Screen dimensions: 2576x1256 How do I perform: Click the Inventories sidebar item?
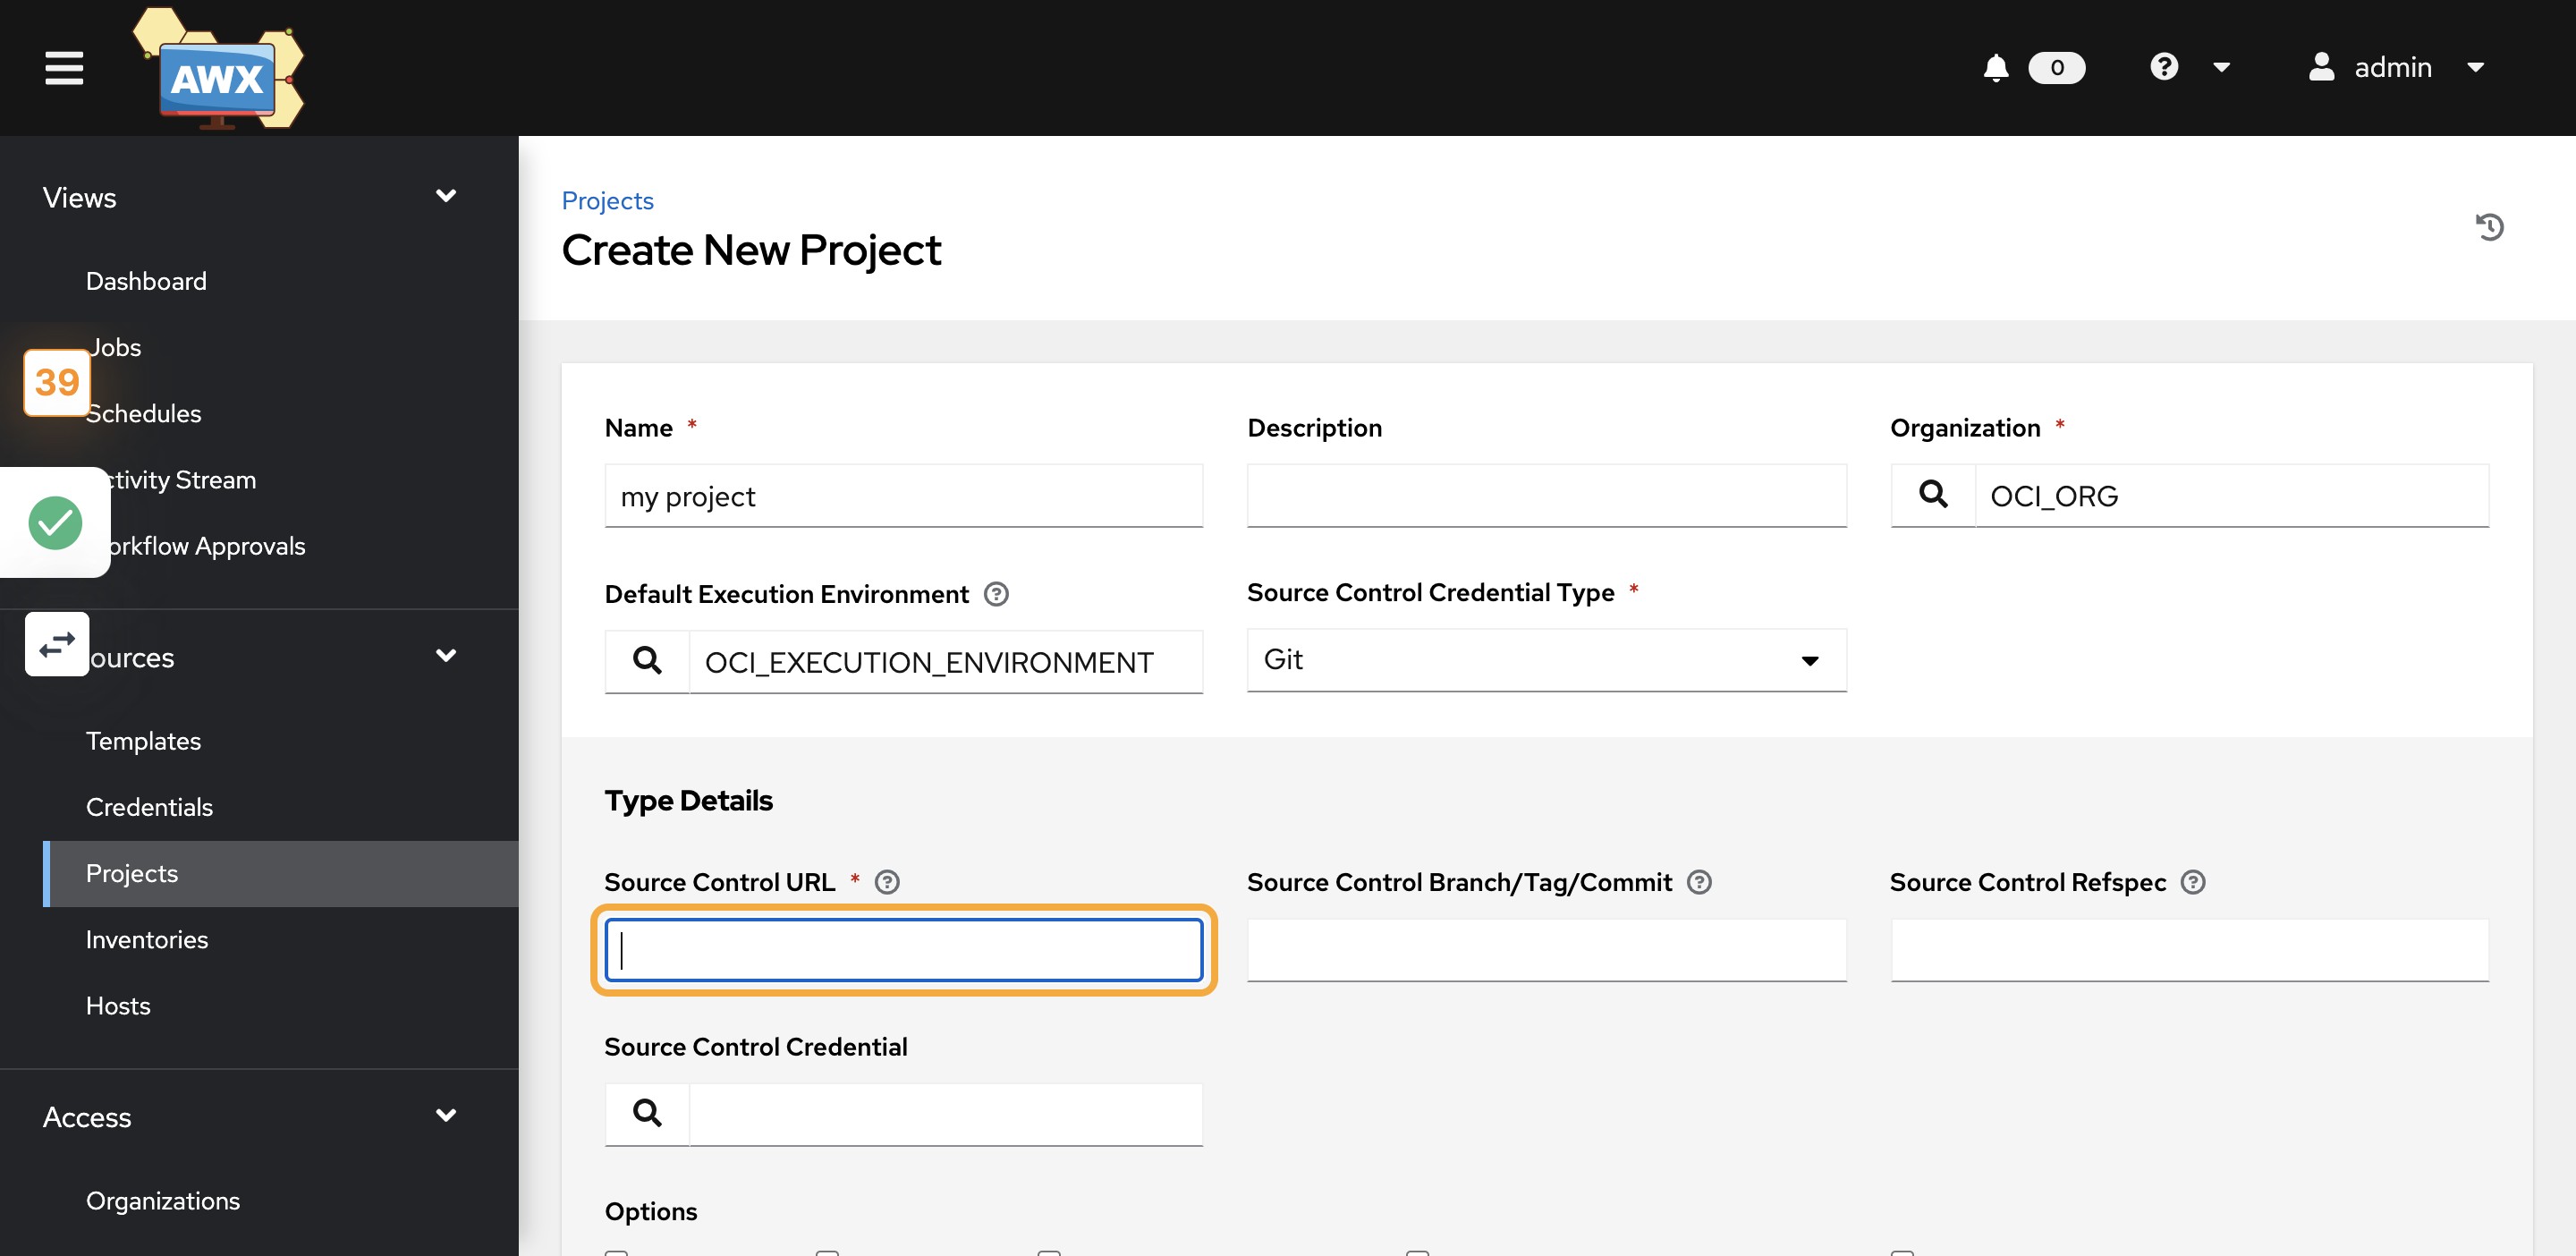pos(148,937)
